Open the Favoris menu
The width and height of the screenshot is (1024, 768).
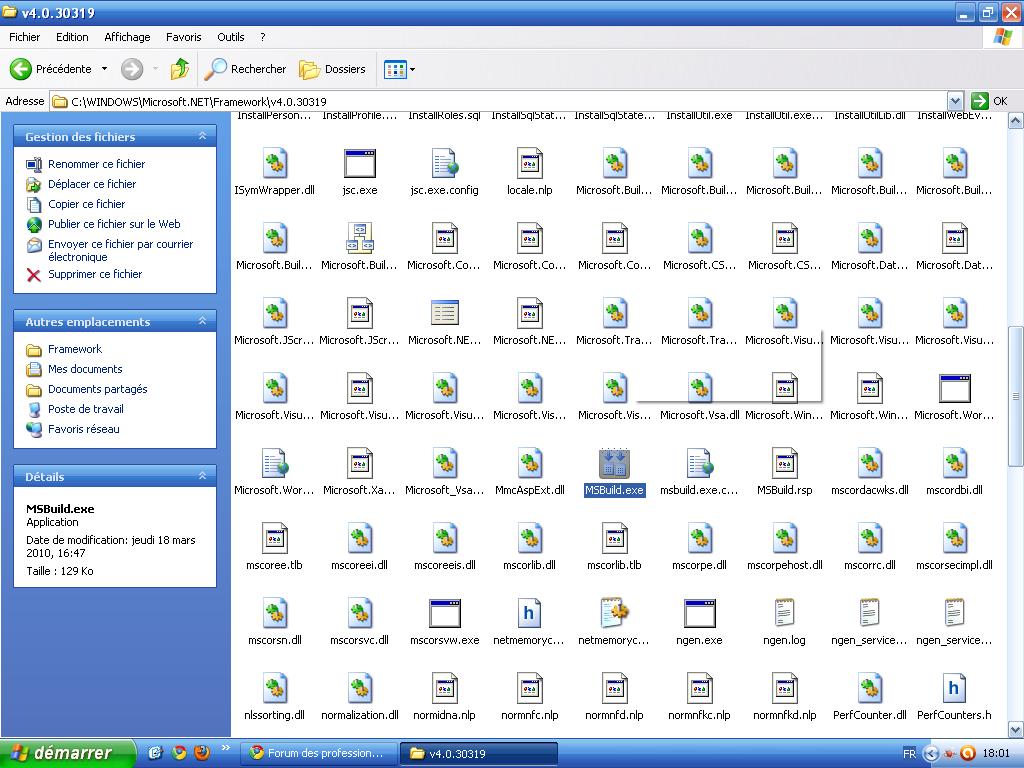pyautogui.click(x=184, y=37)
